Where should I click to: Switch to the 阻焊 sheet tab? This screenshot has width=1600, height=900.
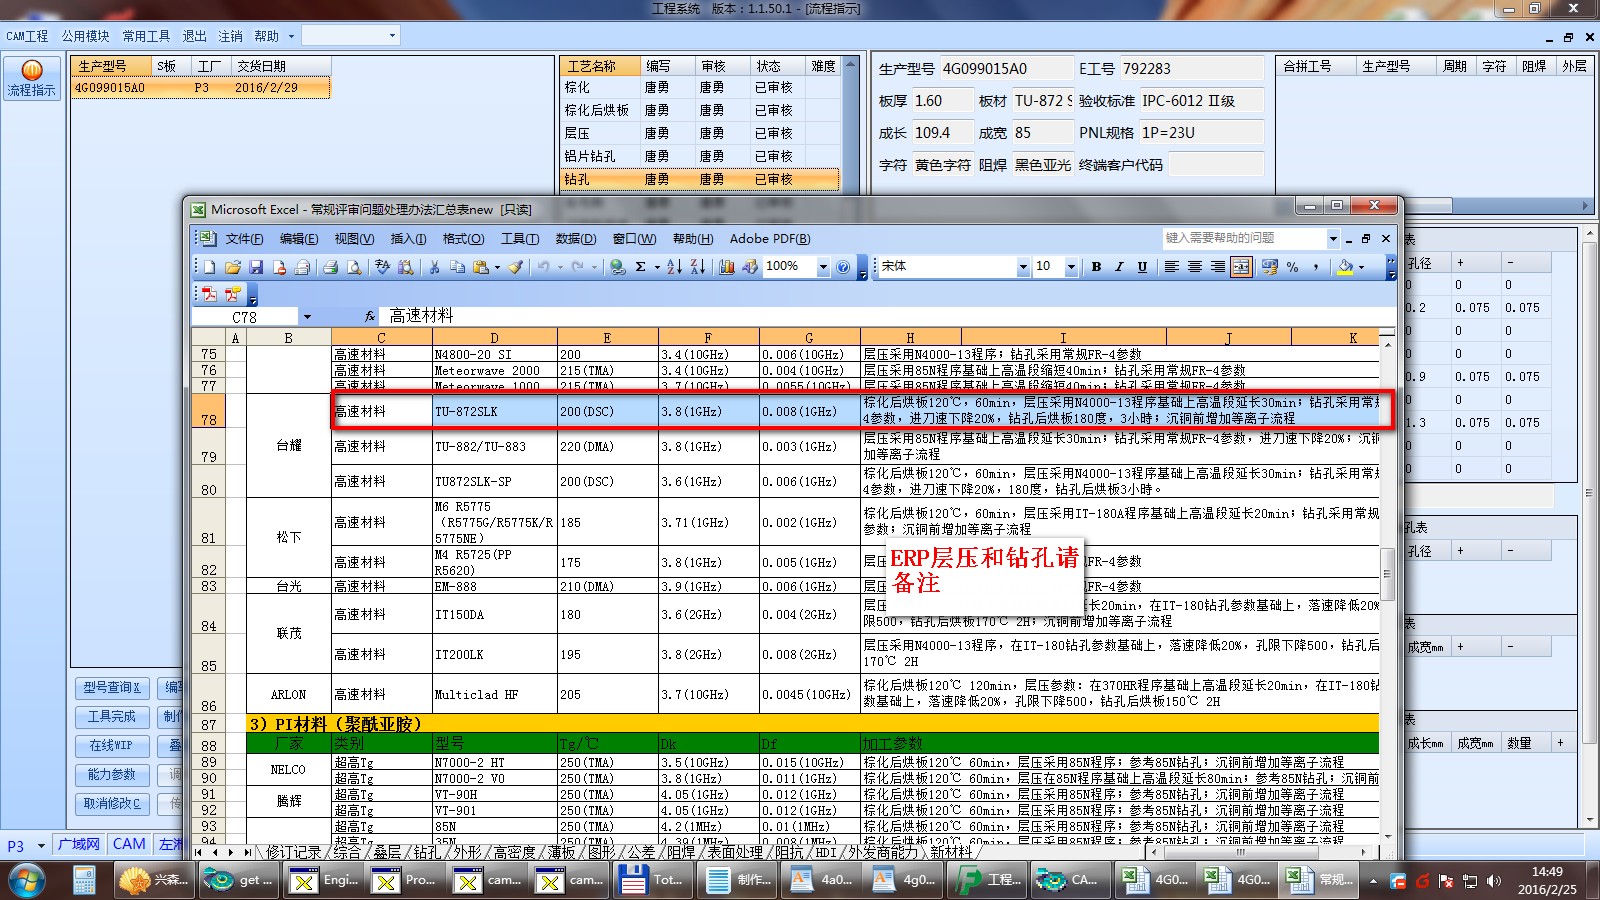pos(681,853)
